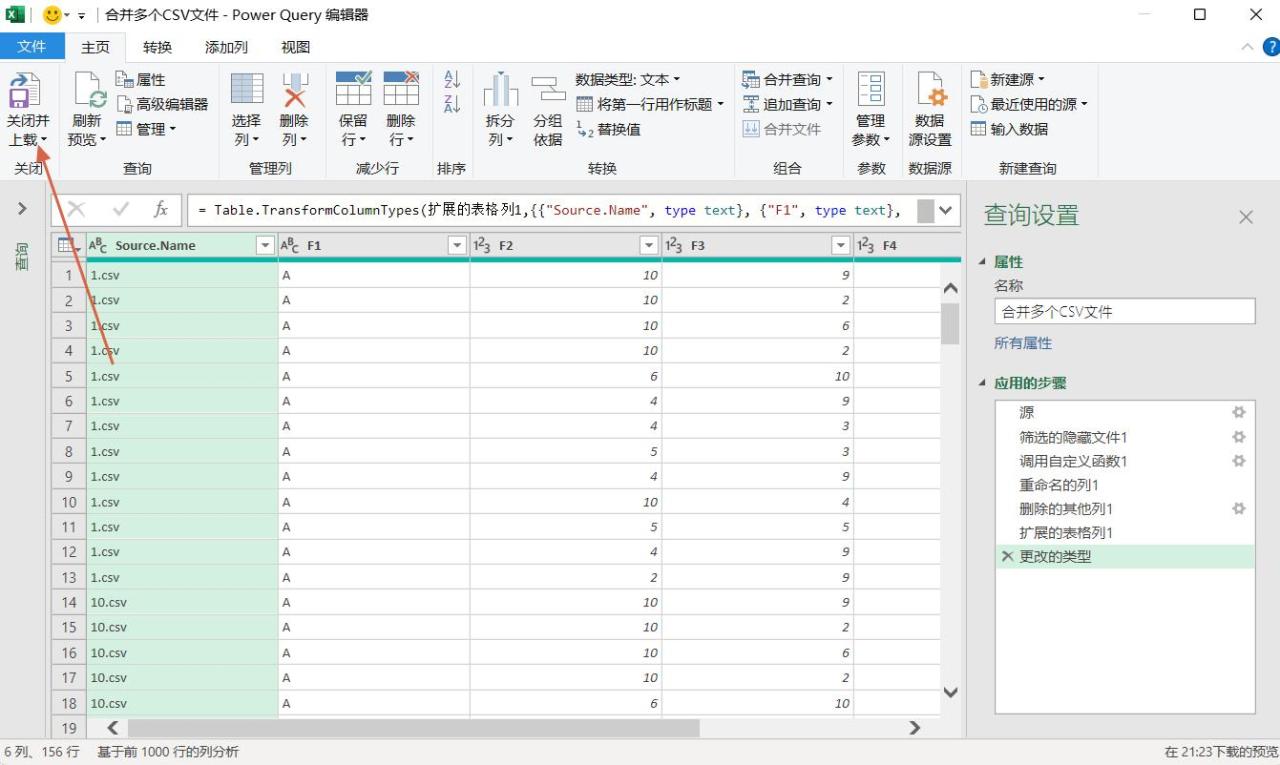Screen dimensions: 1280x765
Task: Collapse the Applied Steps (应用的步骤) section
Action: (x=982, y=384)
